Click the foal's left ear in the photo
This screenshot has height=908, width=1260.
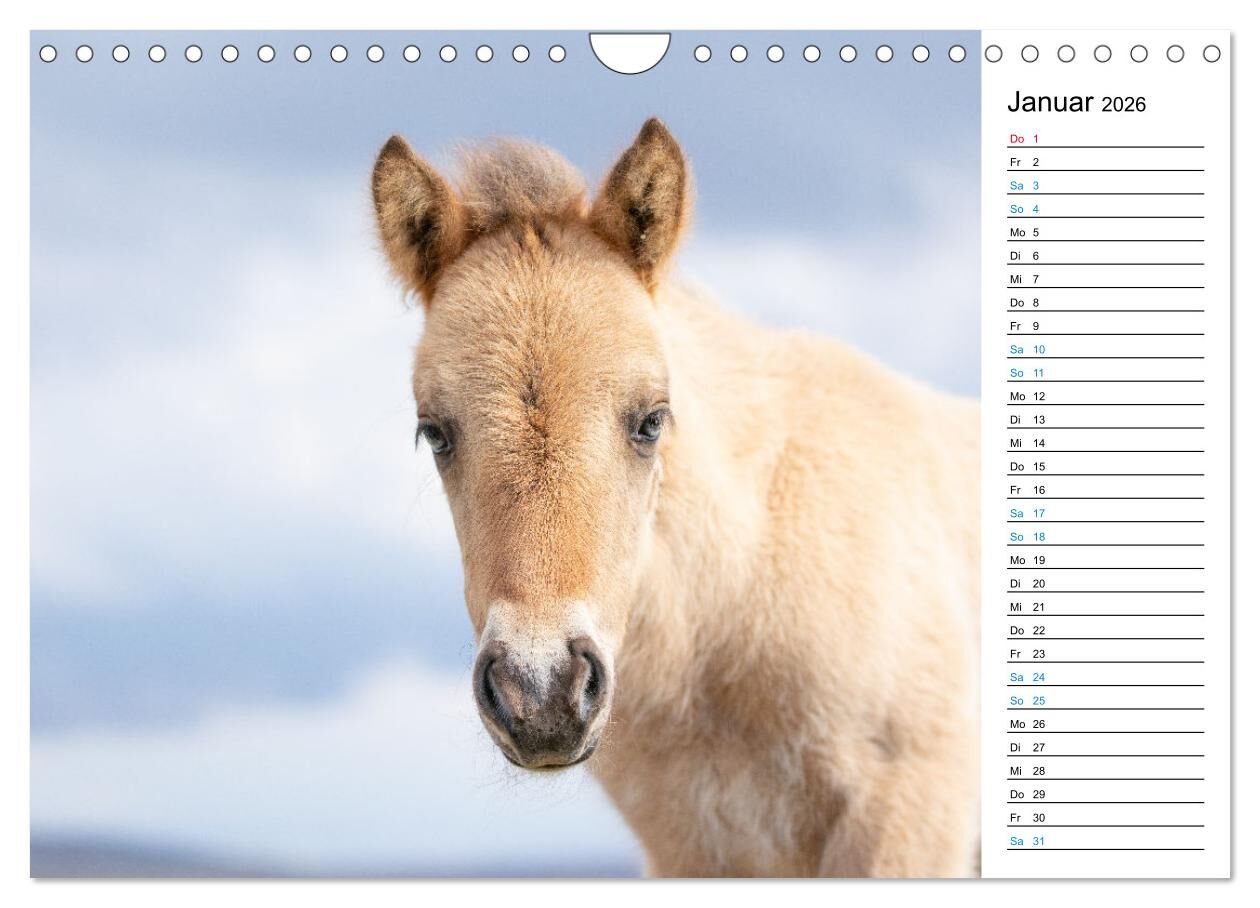pyautogui.click(x=412, y=205)
